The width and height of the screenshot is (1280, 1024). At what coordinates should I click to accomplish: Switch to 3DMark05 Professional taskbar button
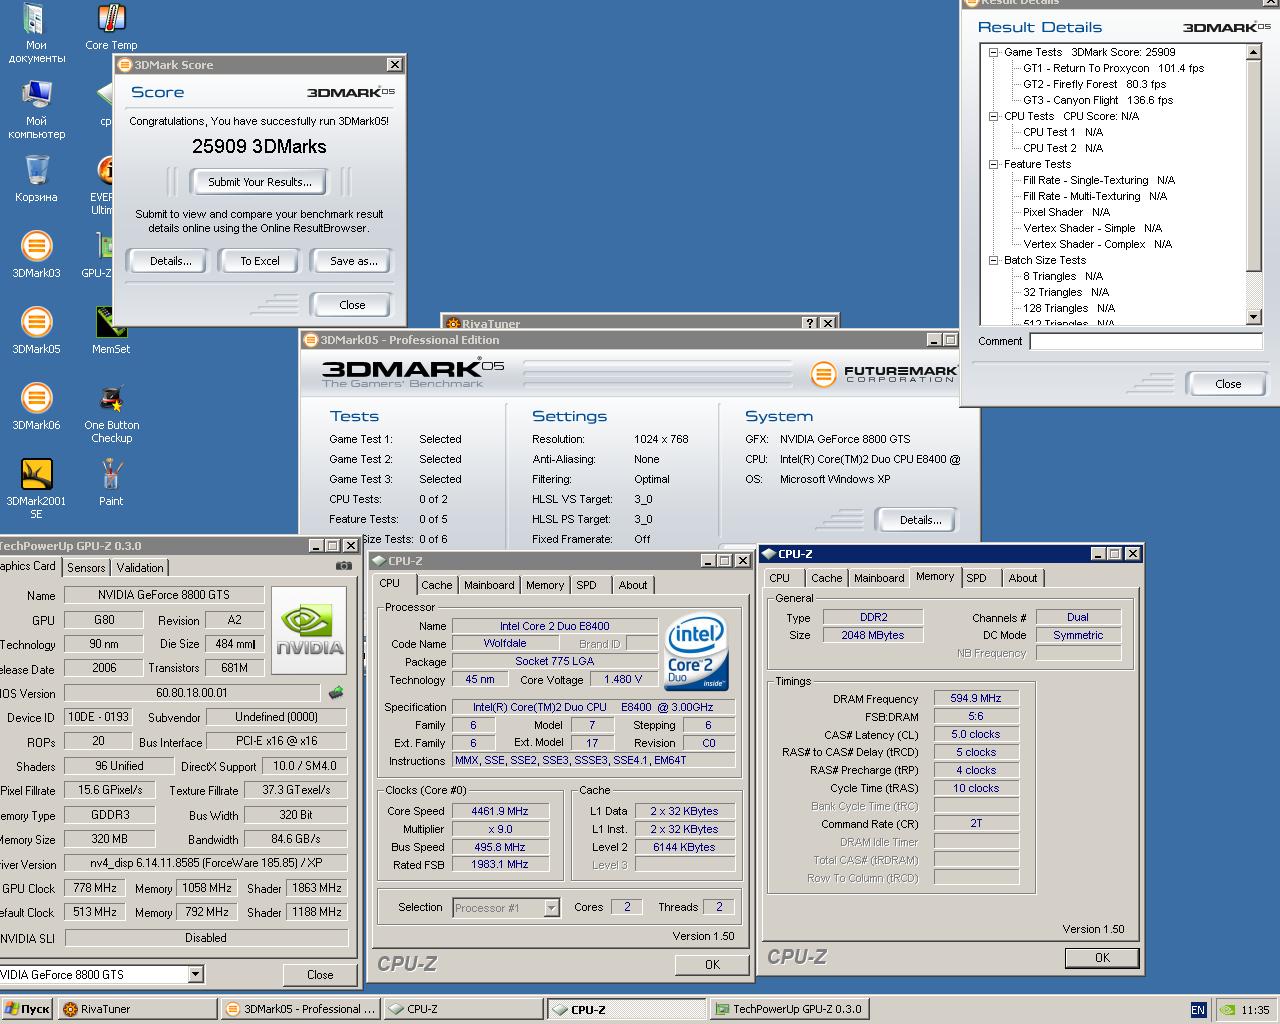pos(300,1010)
